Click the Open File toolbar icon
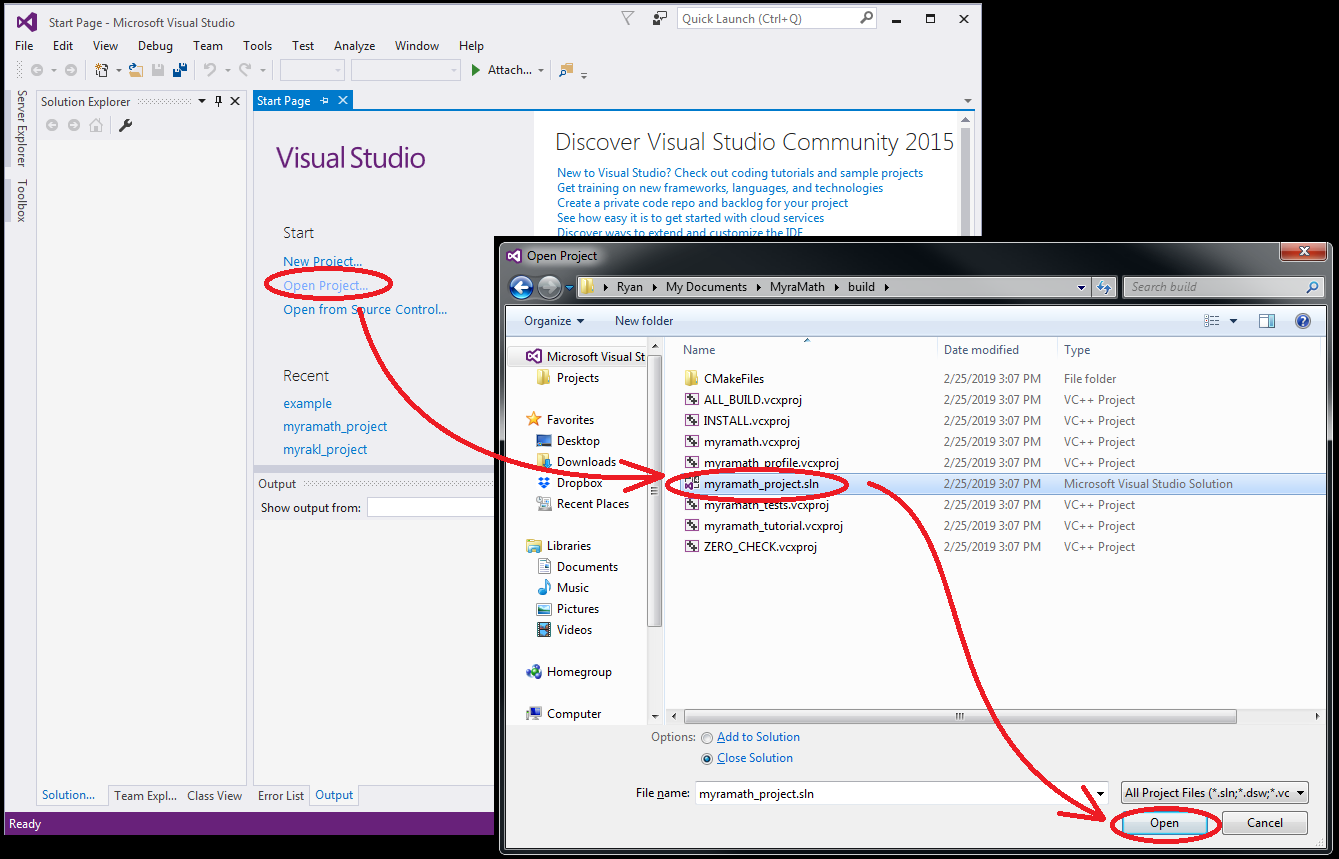Screen dimensions: 1339x859 pos(135,70)
